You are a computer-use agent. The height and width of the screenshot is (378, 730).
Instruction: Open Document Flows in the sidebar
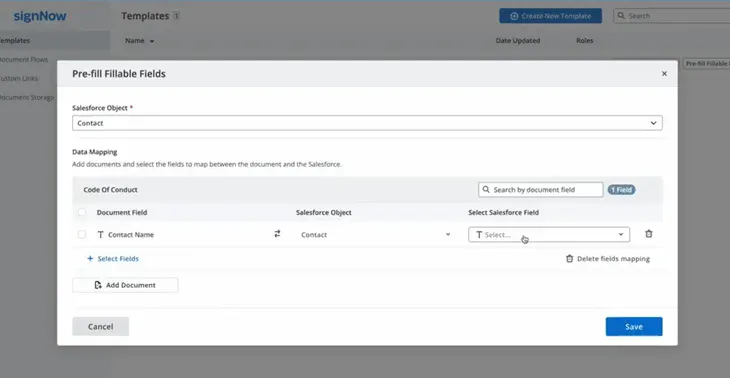tap(24, 60)
